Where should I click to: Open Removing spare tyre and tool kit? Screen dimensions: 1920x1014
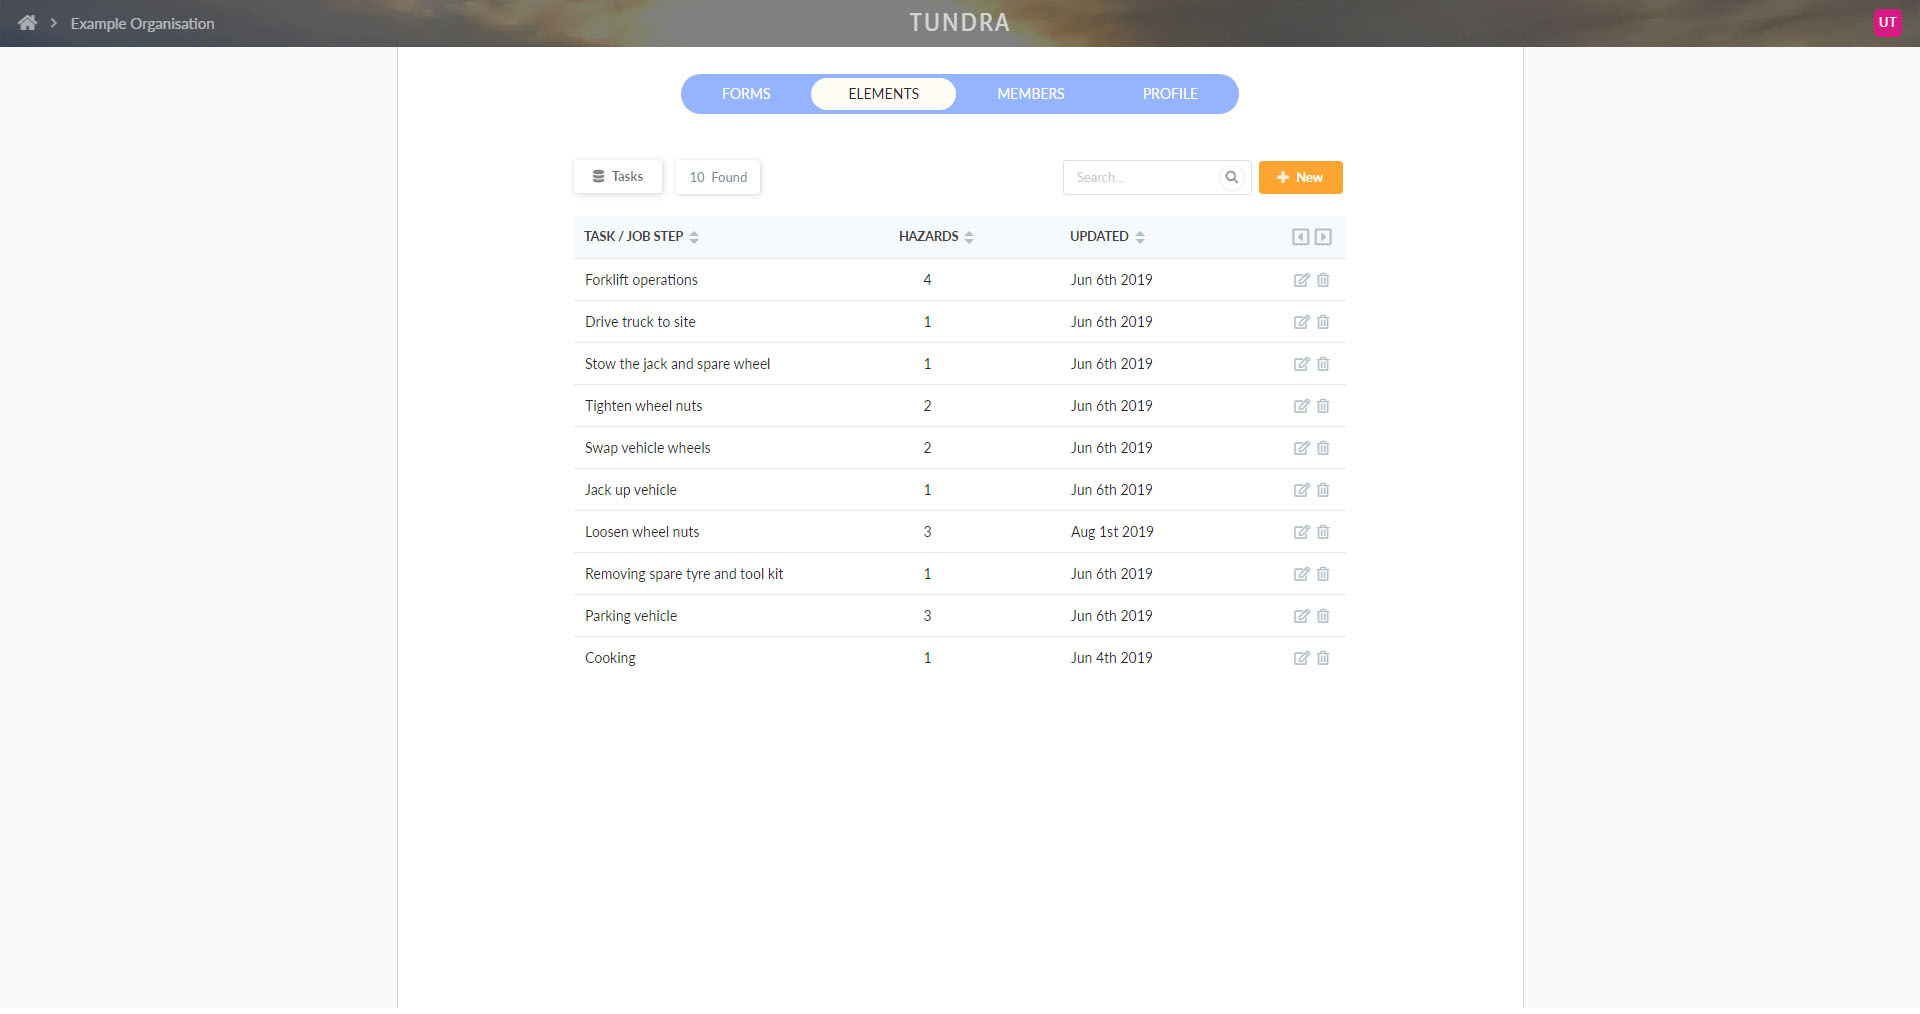pyautogui.click(x=959, y=574)
